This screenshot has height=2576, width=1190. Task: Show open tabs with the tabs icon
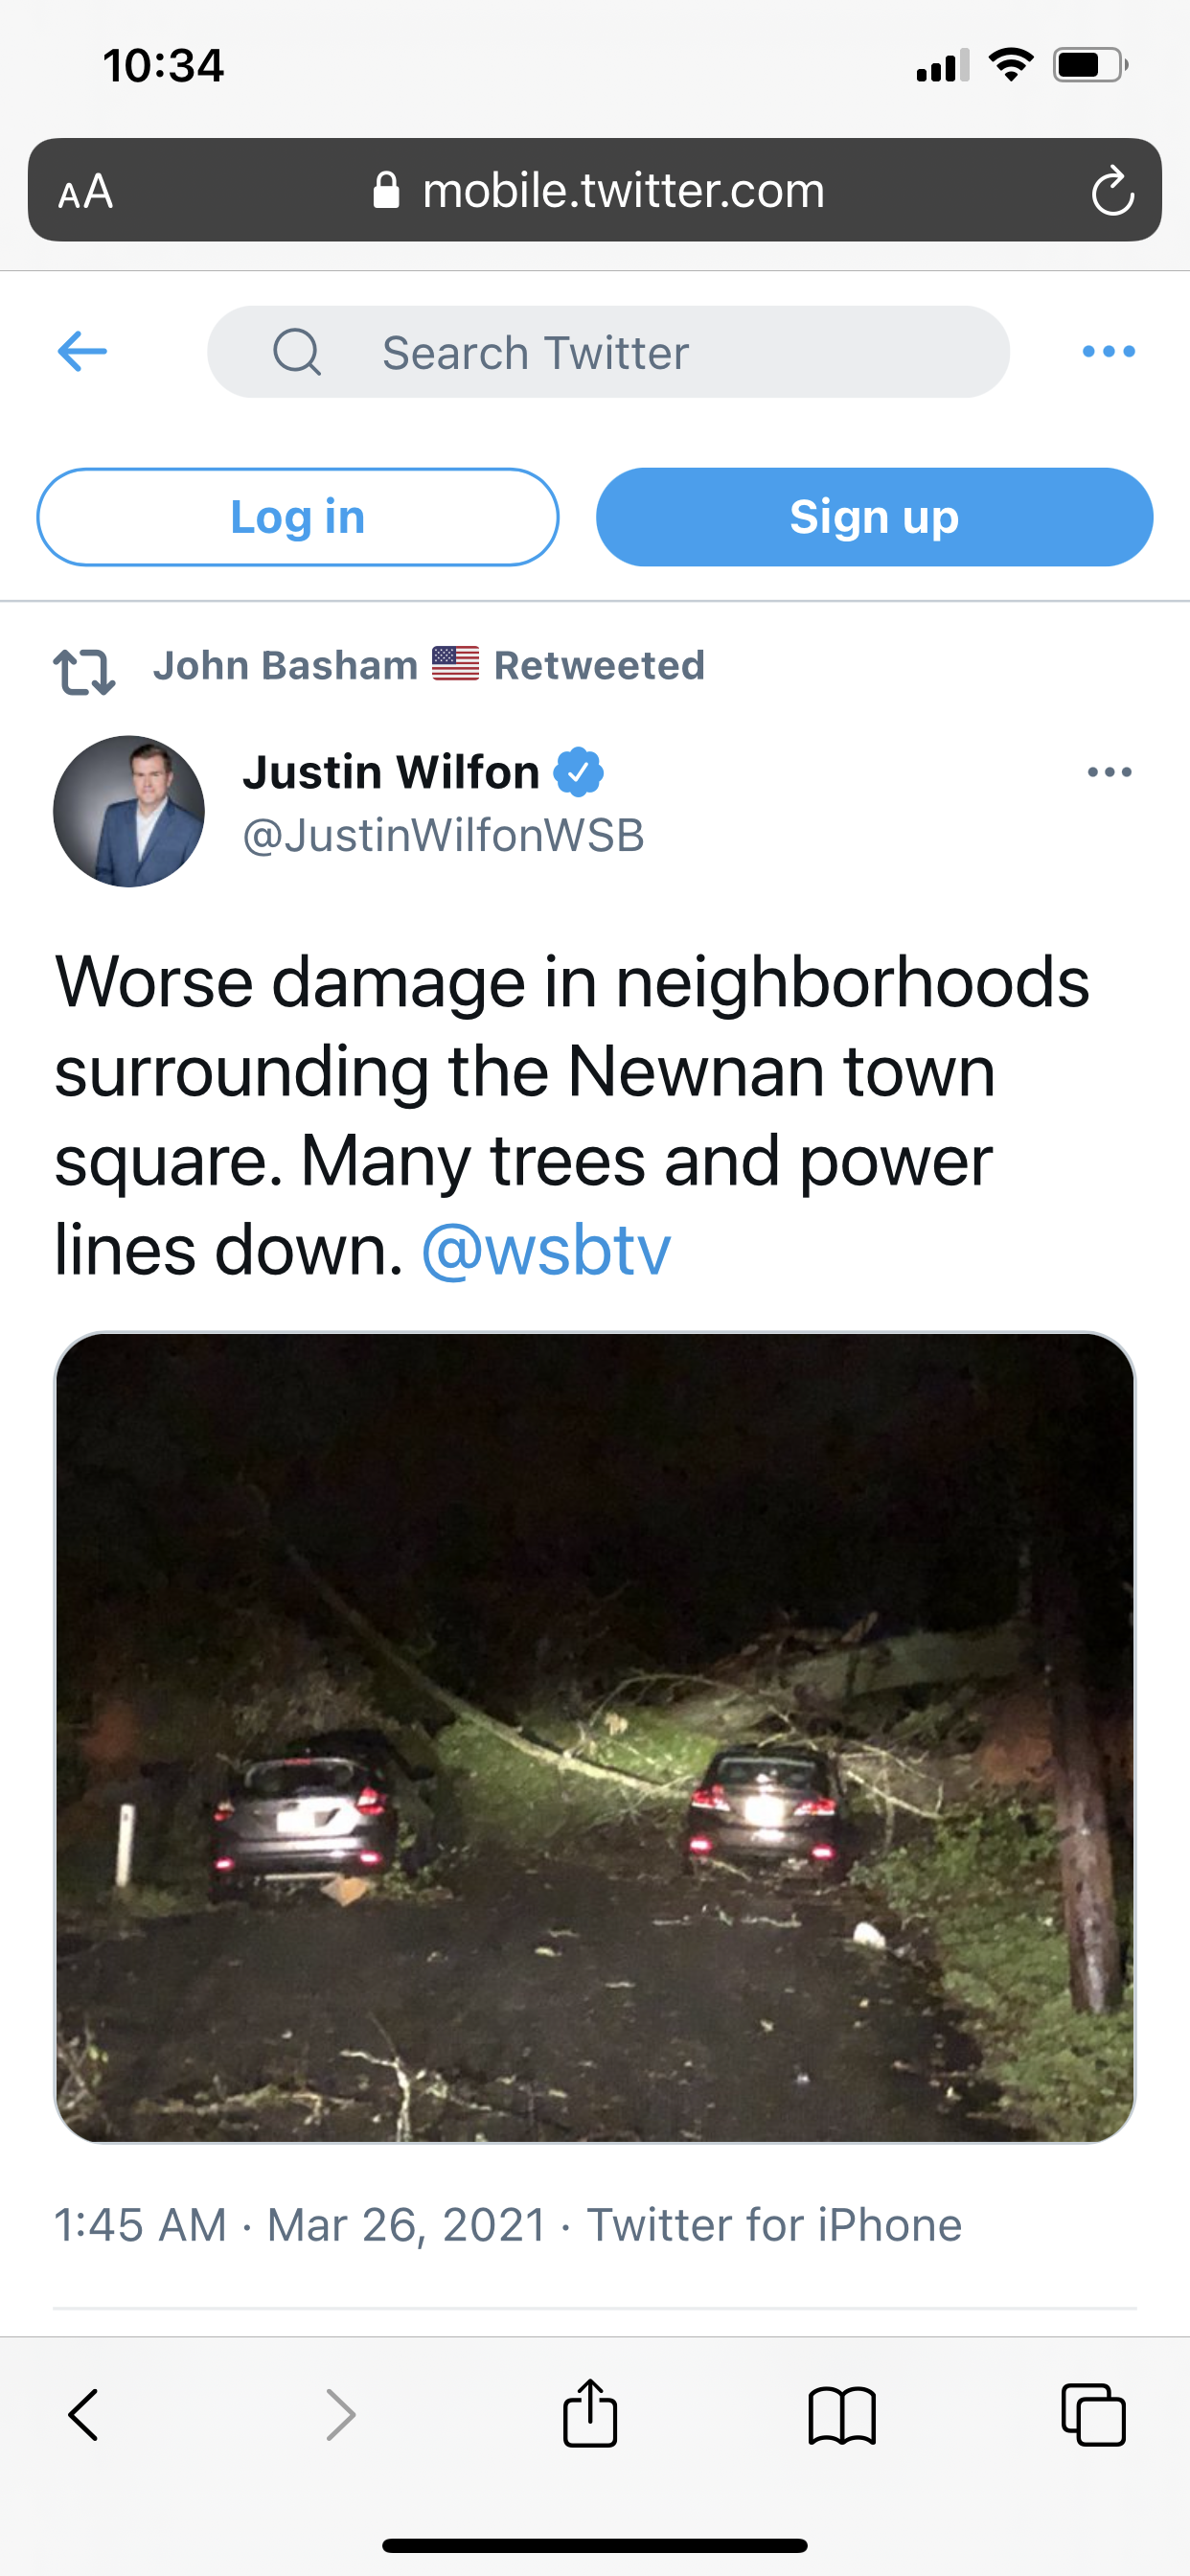point(1093,2415)
